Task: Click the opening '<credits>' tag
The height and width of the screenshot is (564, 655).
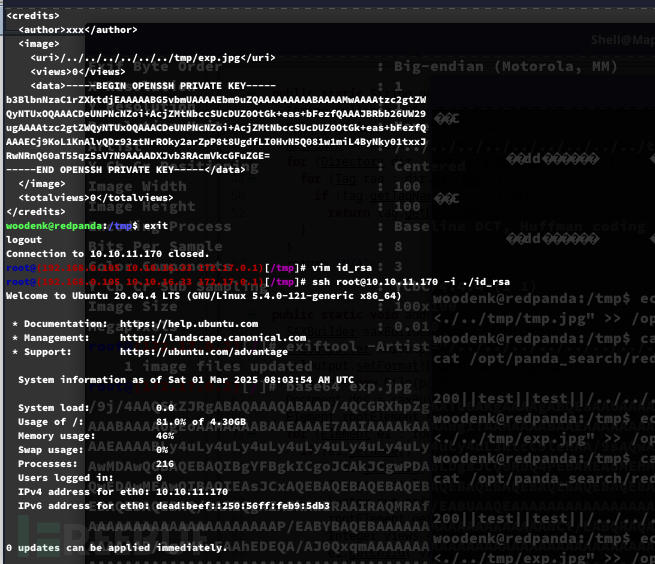Action: click(x=33, y=15)
